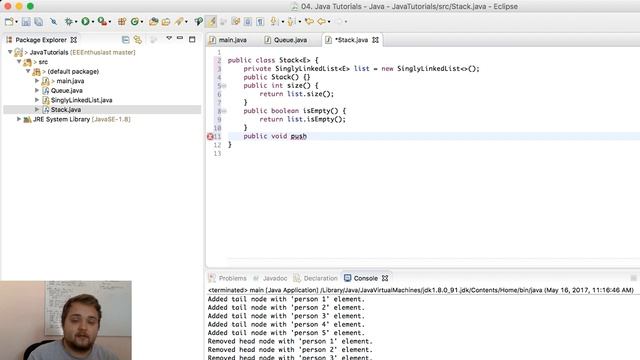Select SinglyLinkedList.java in Package Explorer
This screenshot has height=360, width=640.
point(81,100)
